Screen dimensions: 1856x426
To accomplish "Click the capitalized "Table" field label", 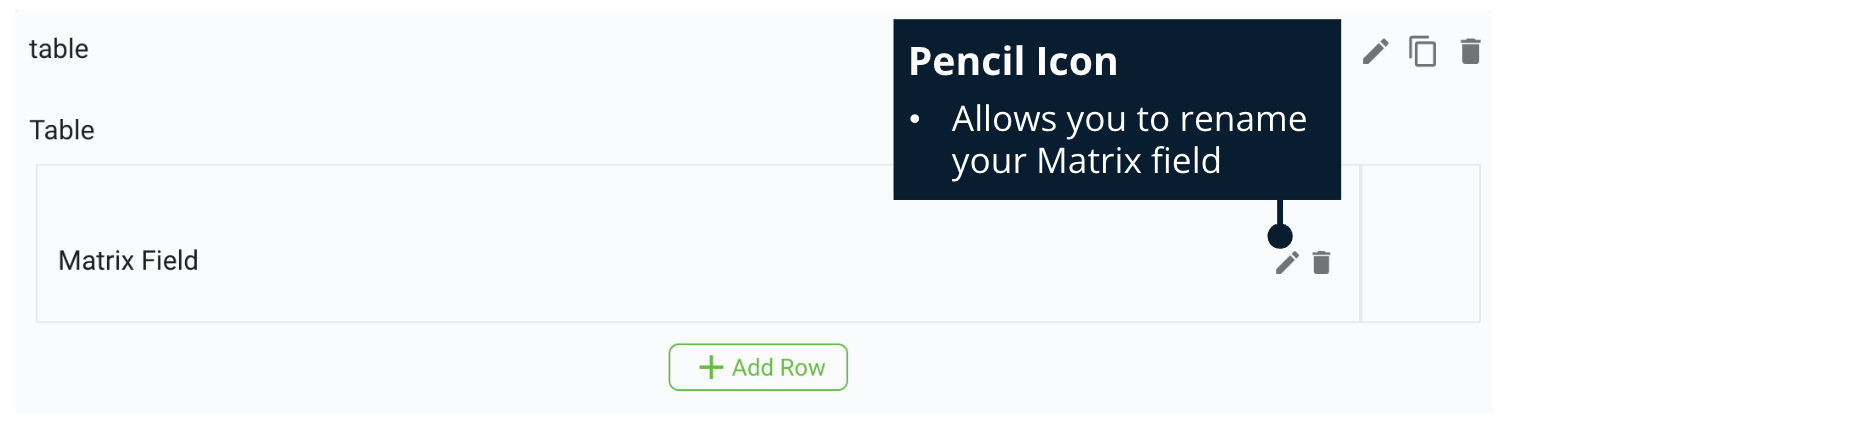I will pyautogui.click(x=62, y=130).
